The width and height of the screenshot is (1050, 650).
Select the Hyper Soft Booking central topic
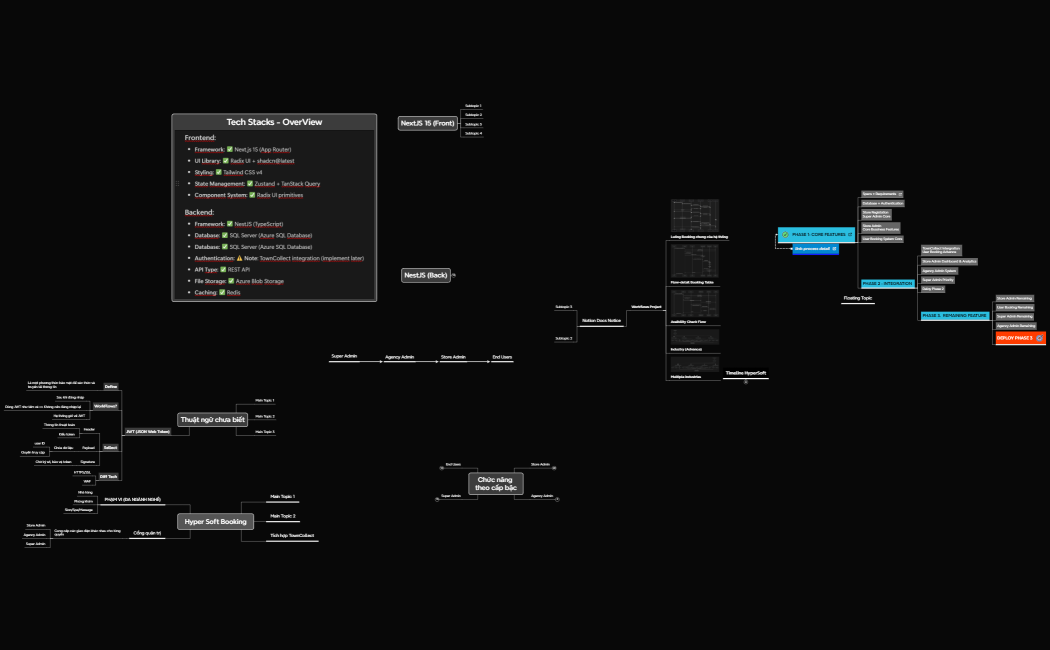[215, 521]
